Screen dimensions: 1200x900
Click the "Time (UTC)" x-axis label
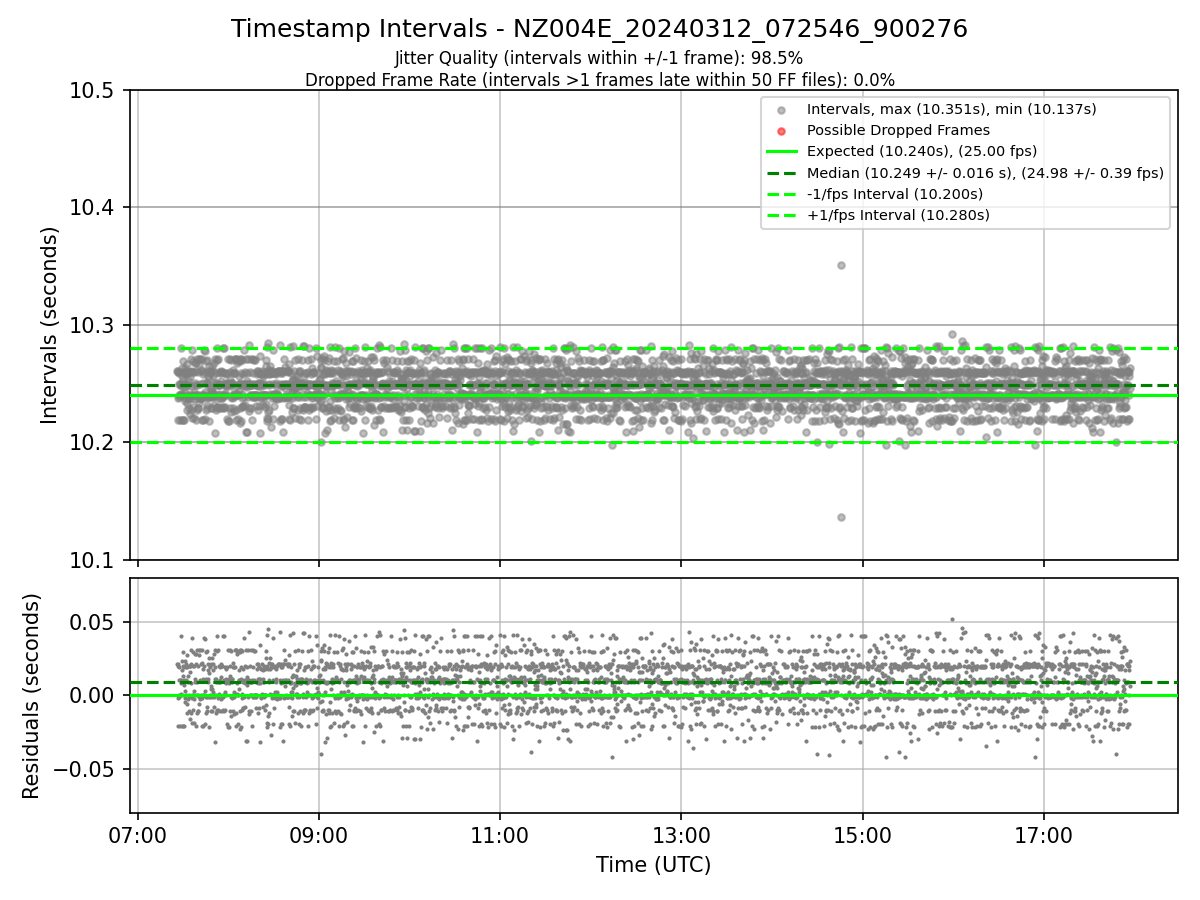[x=653, y=865]
